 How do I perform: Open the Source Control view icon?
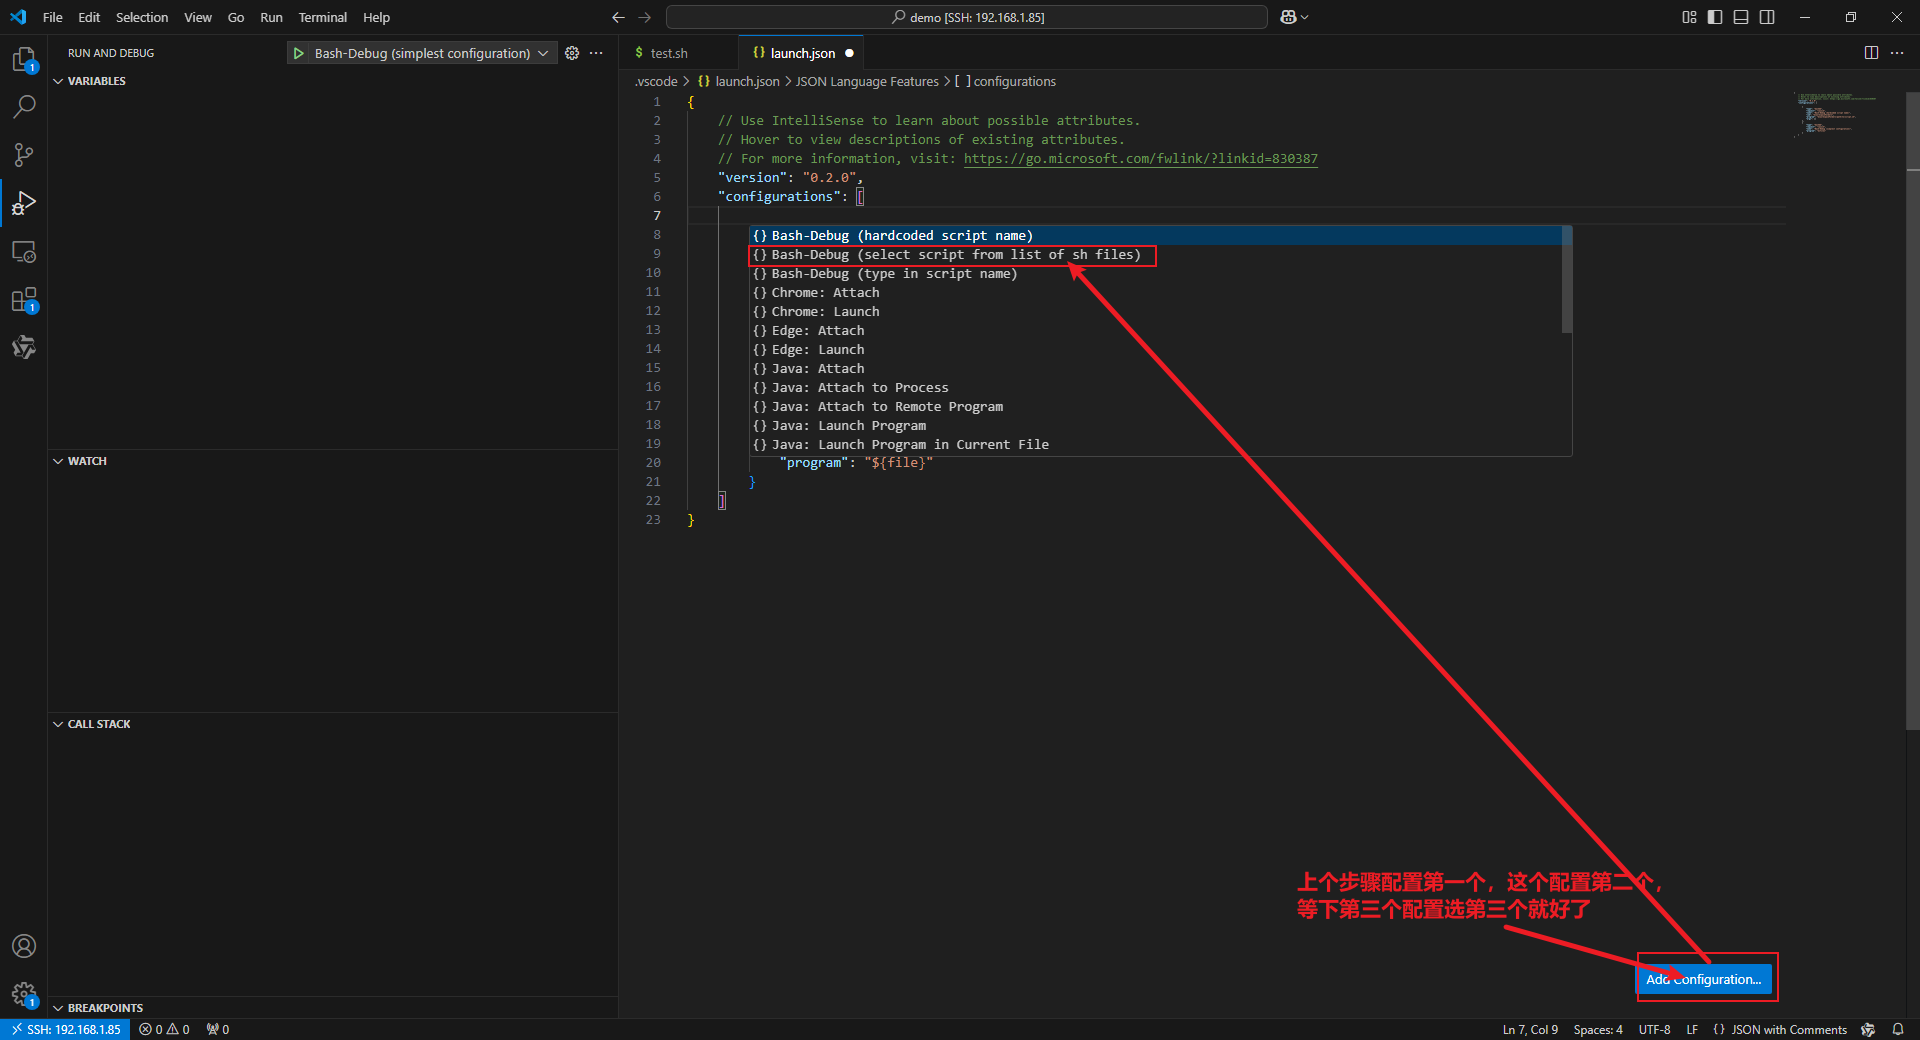[24, 154]
